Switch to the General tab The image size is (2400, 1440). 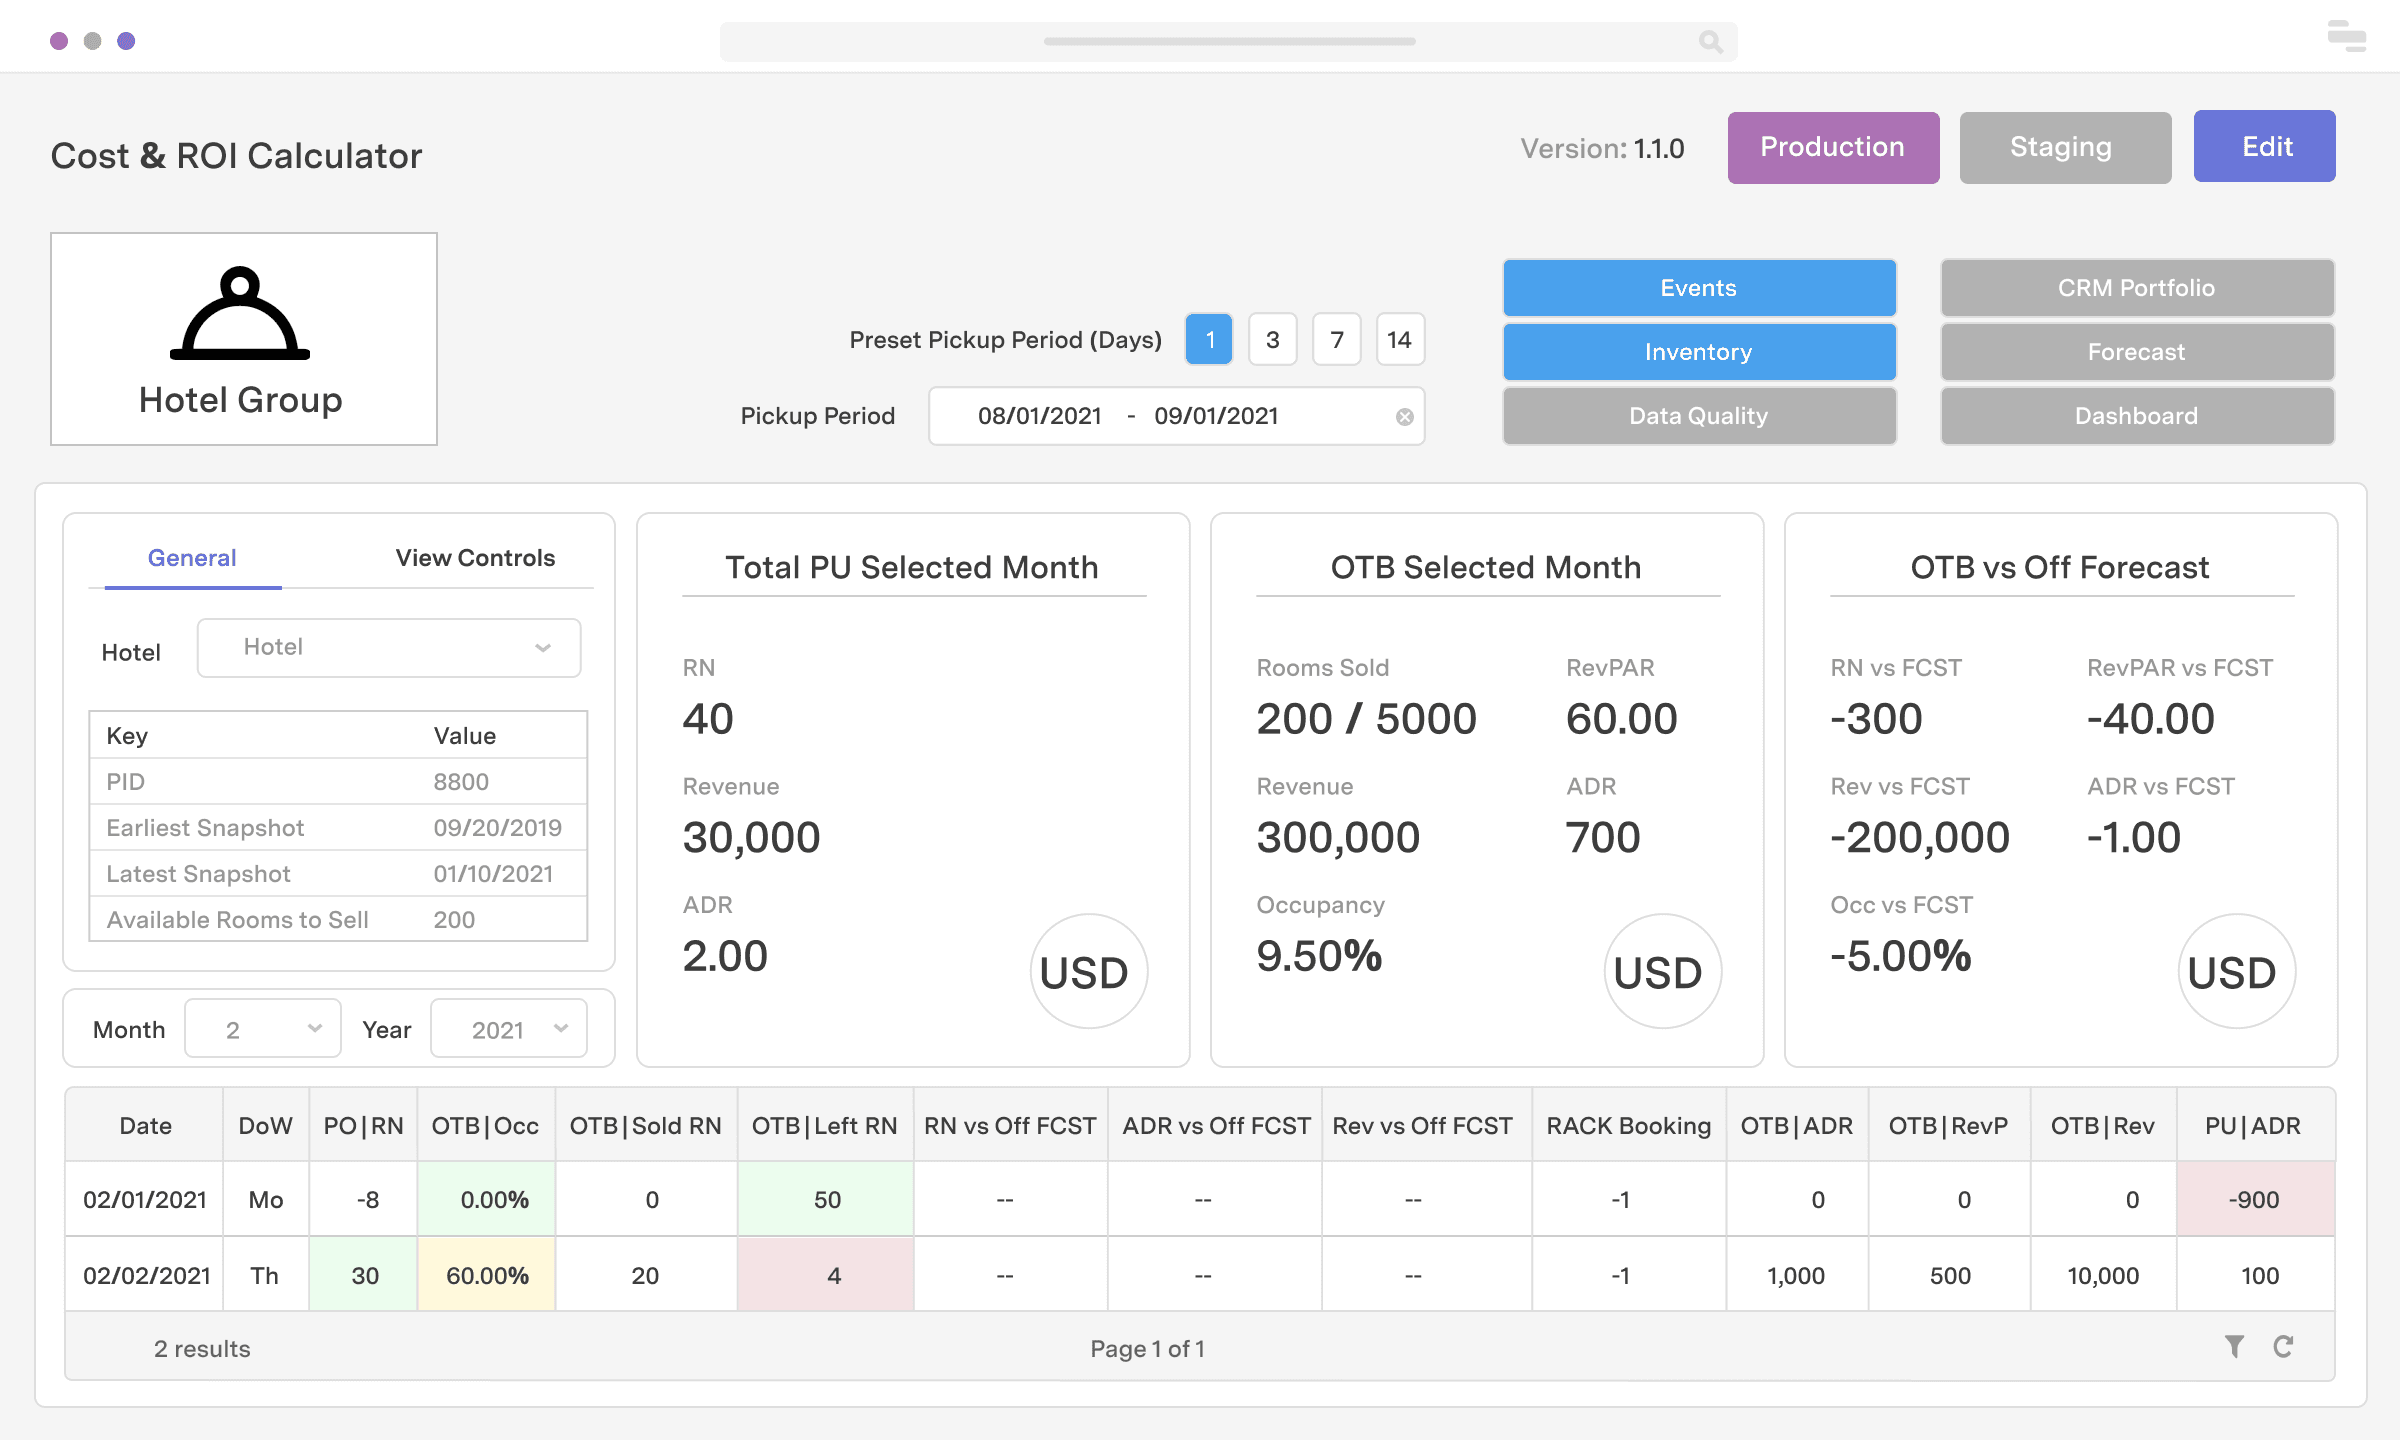coord(192,558)
